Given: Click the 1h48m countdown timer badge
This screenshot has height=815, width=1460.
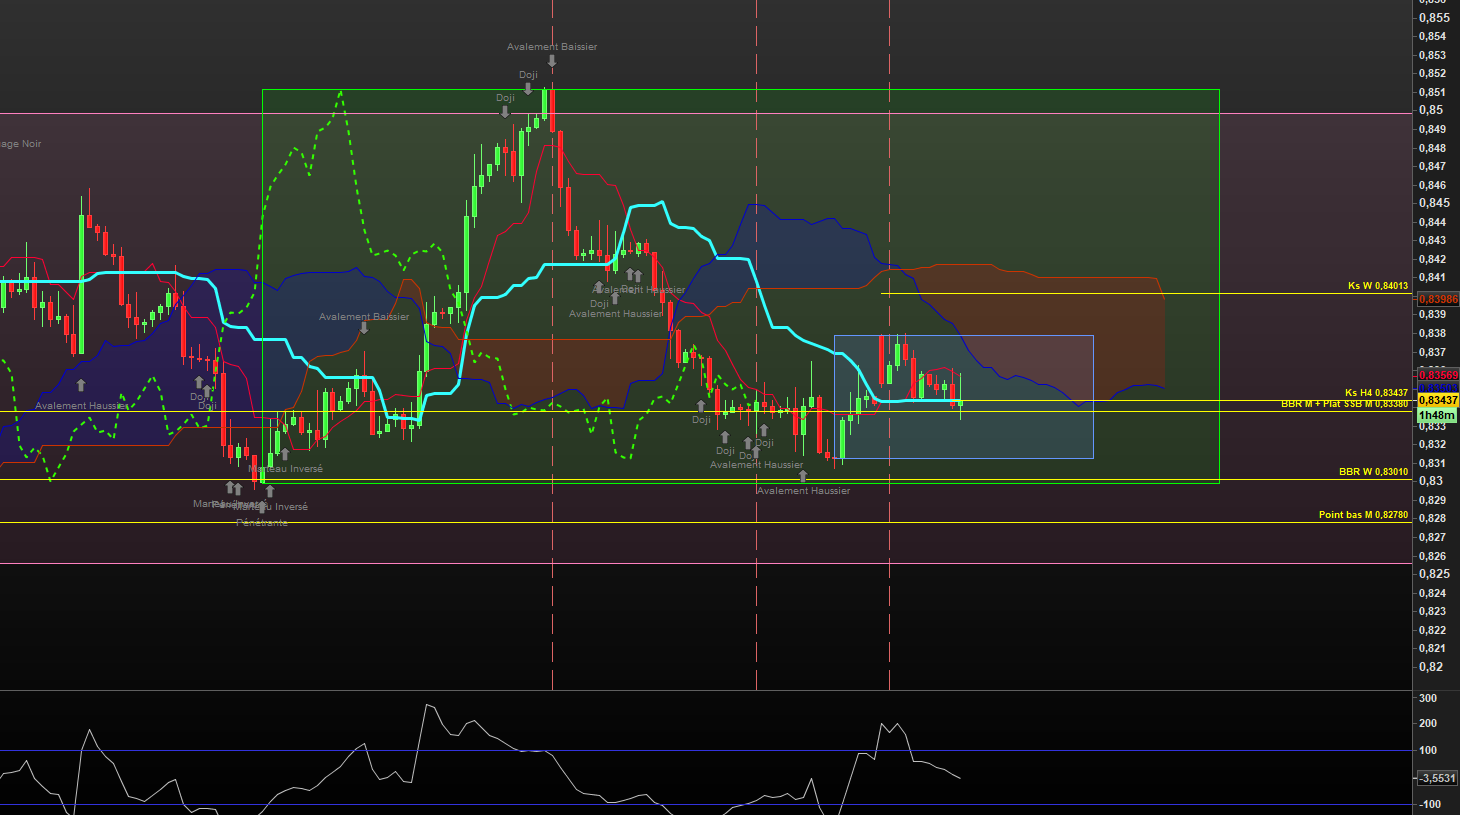Looking at the screenshot, I should [1437, 415].
